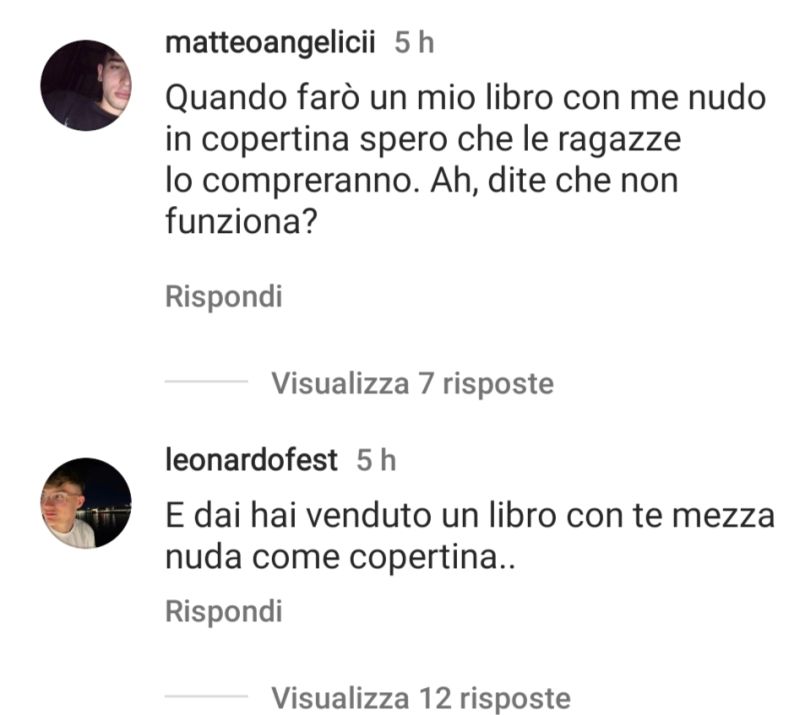This screenshot has height=715, width=800.
Task: Open leonardofest's profile picture
Action: (x=86, y=503)
